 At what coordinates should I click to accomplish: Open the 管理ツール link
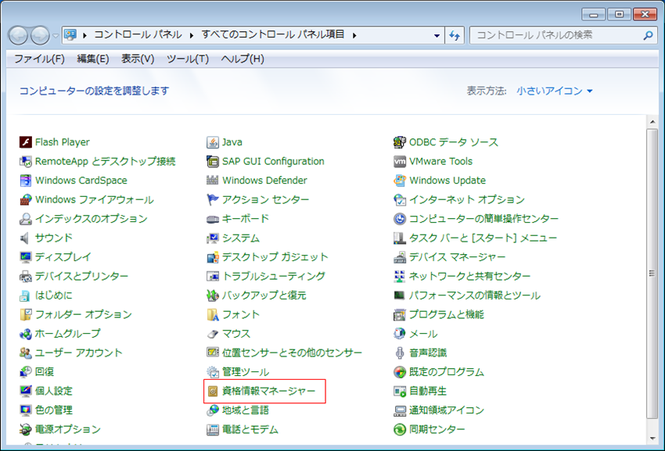pos(246,372)
